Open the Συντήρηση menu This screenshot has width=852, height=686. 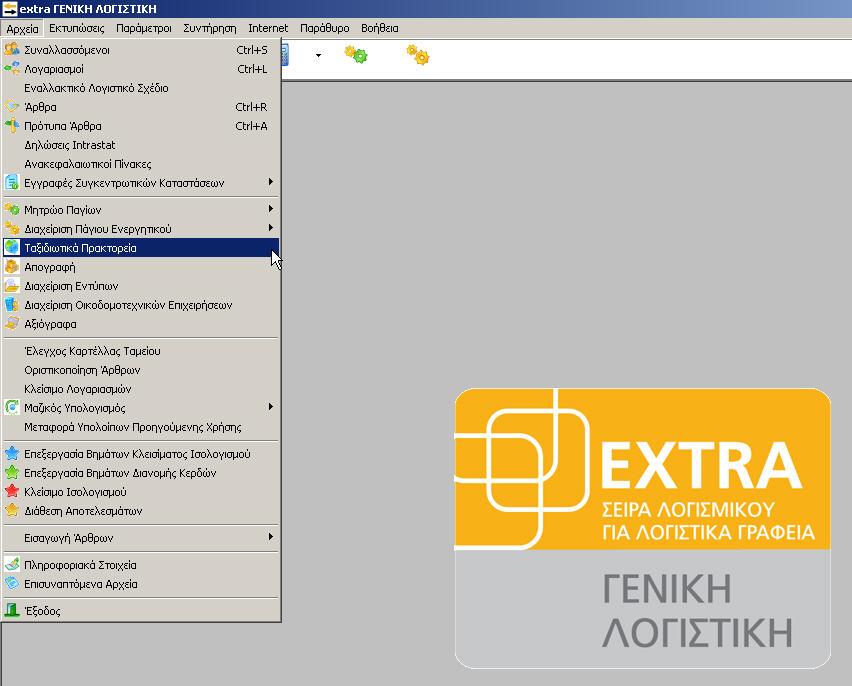210,28
